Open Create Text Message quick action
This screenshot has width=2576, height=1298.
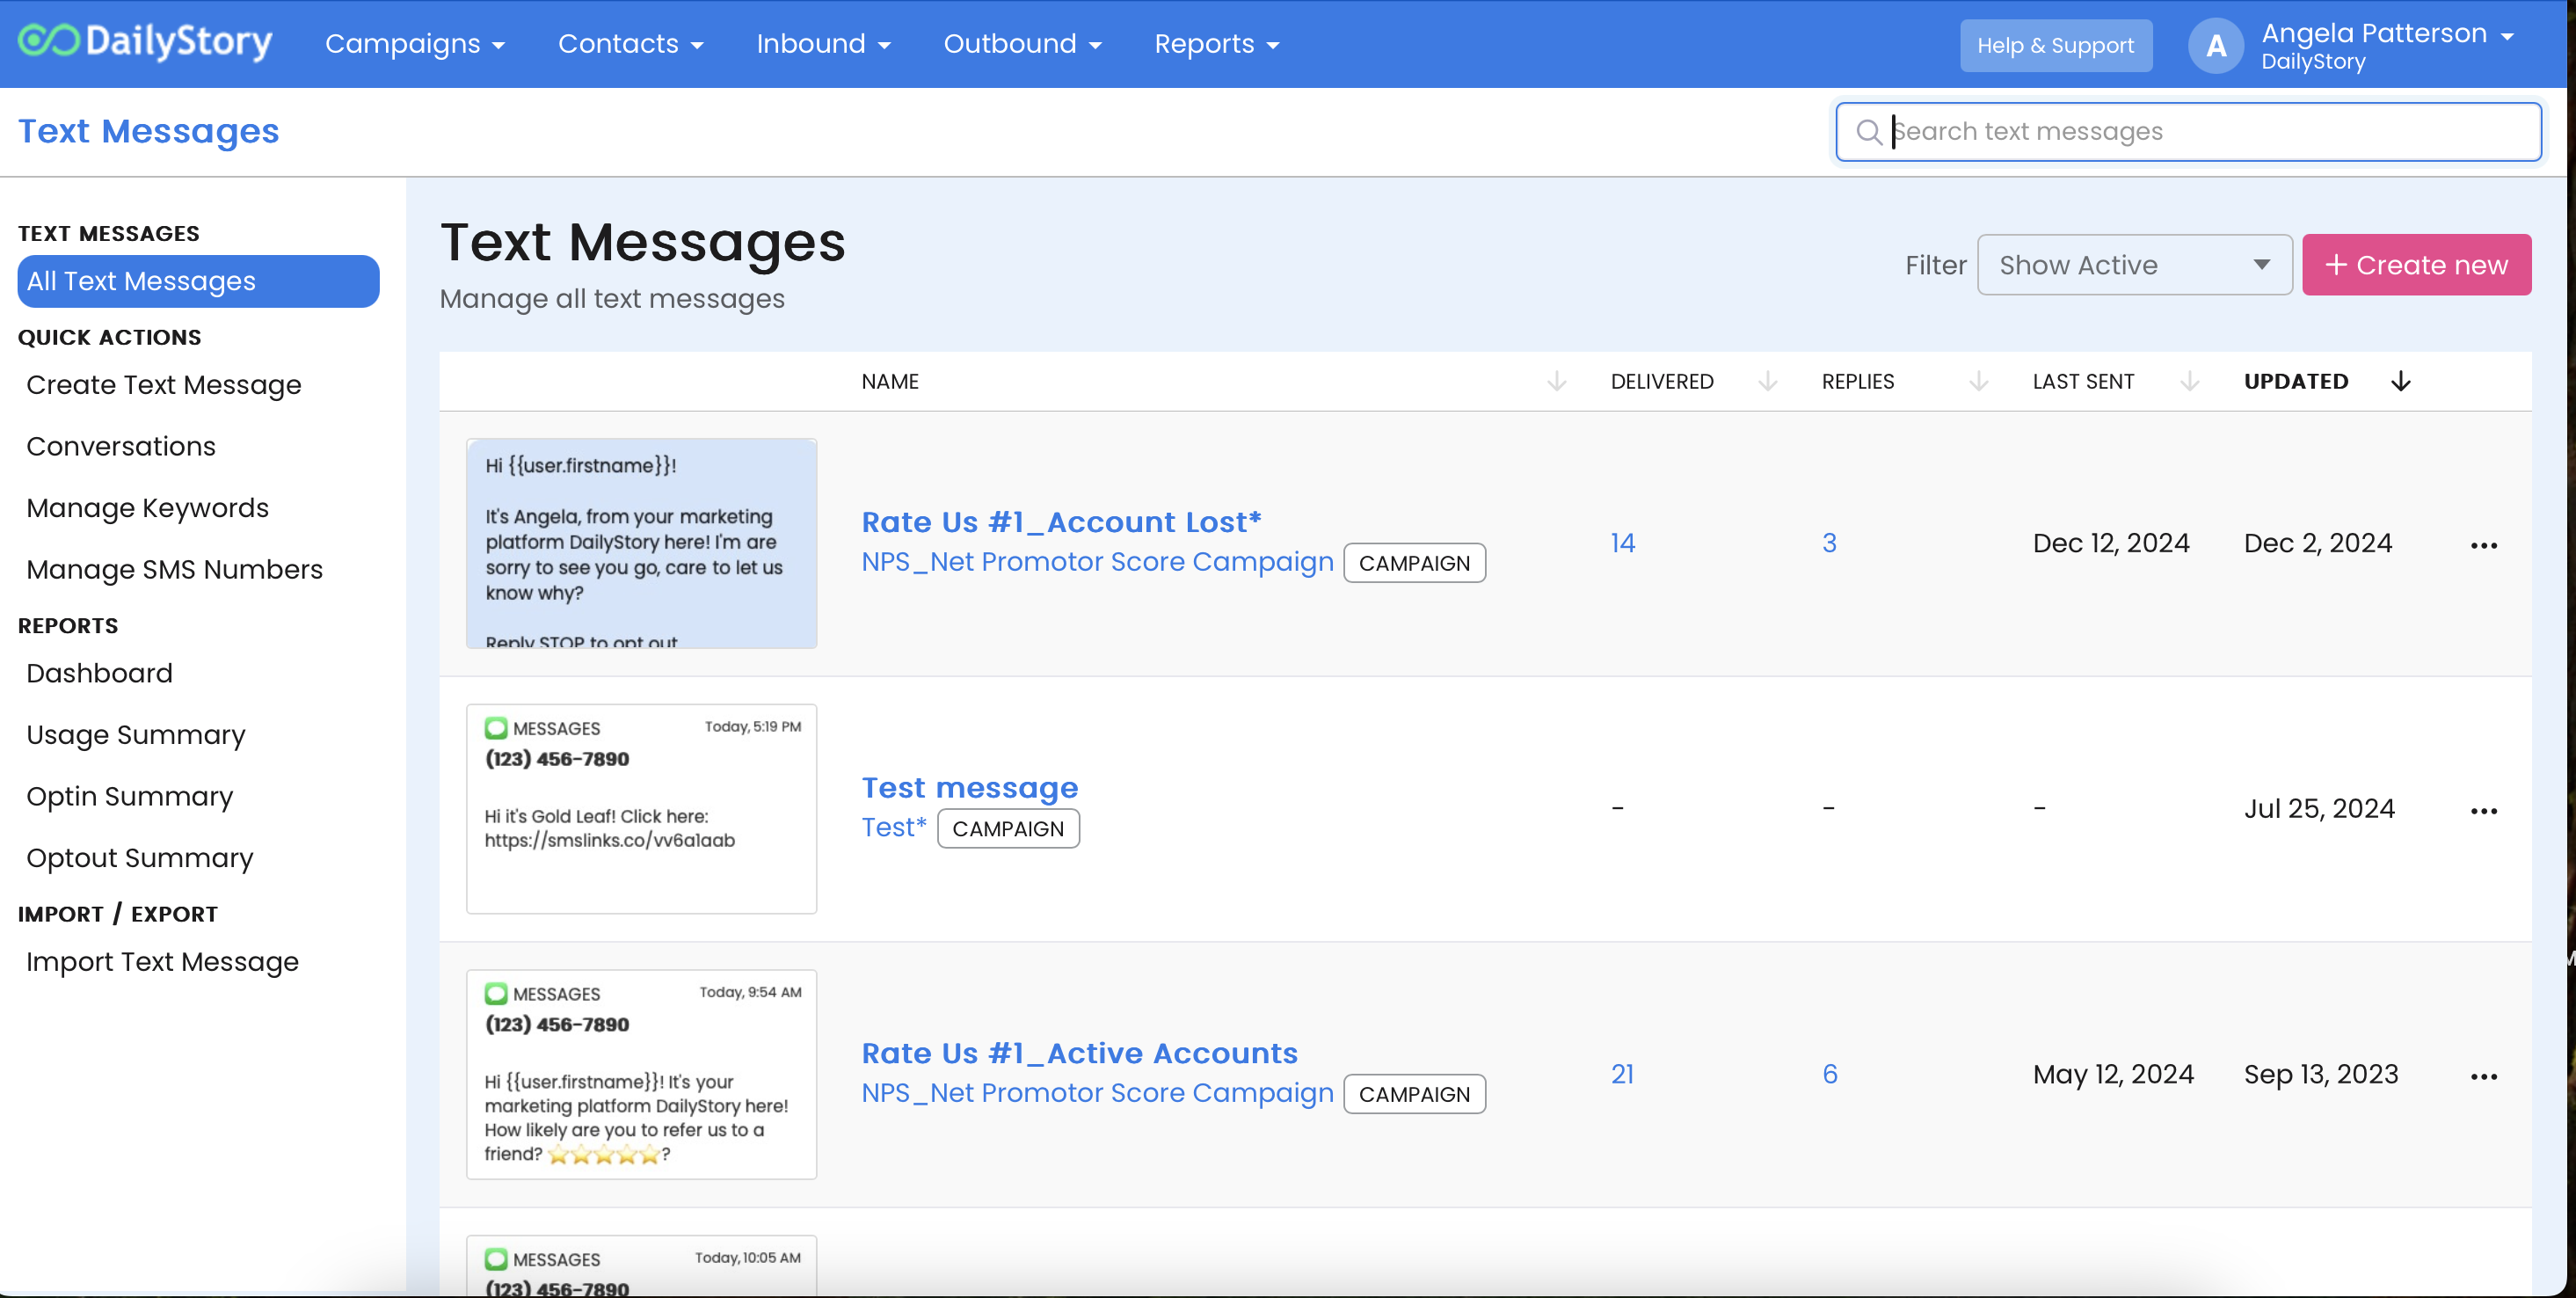point(163,385)
